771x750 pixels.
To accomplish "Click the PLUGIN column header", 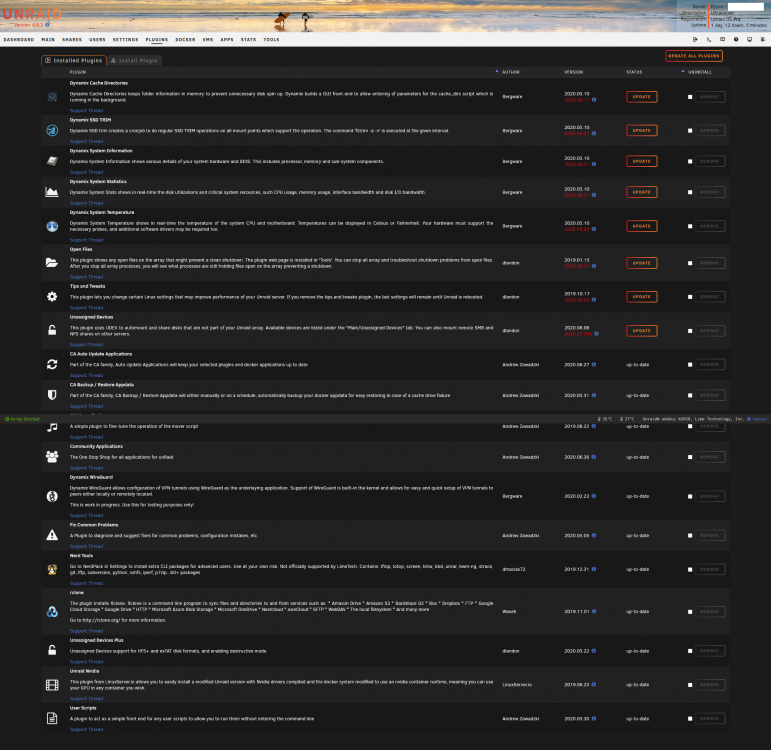I will tap(78, 72).
